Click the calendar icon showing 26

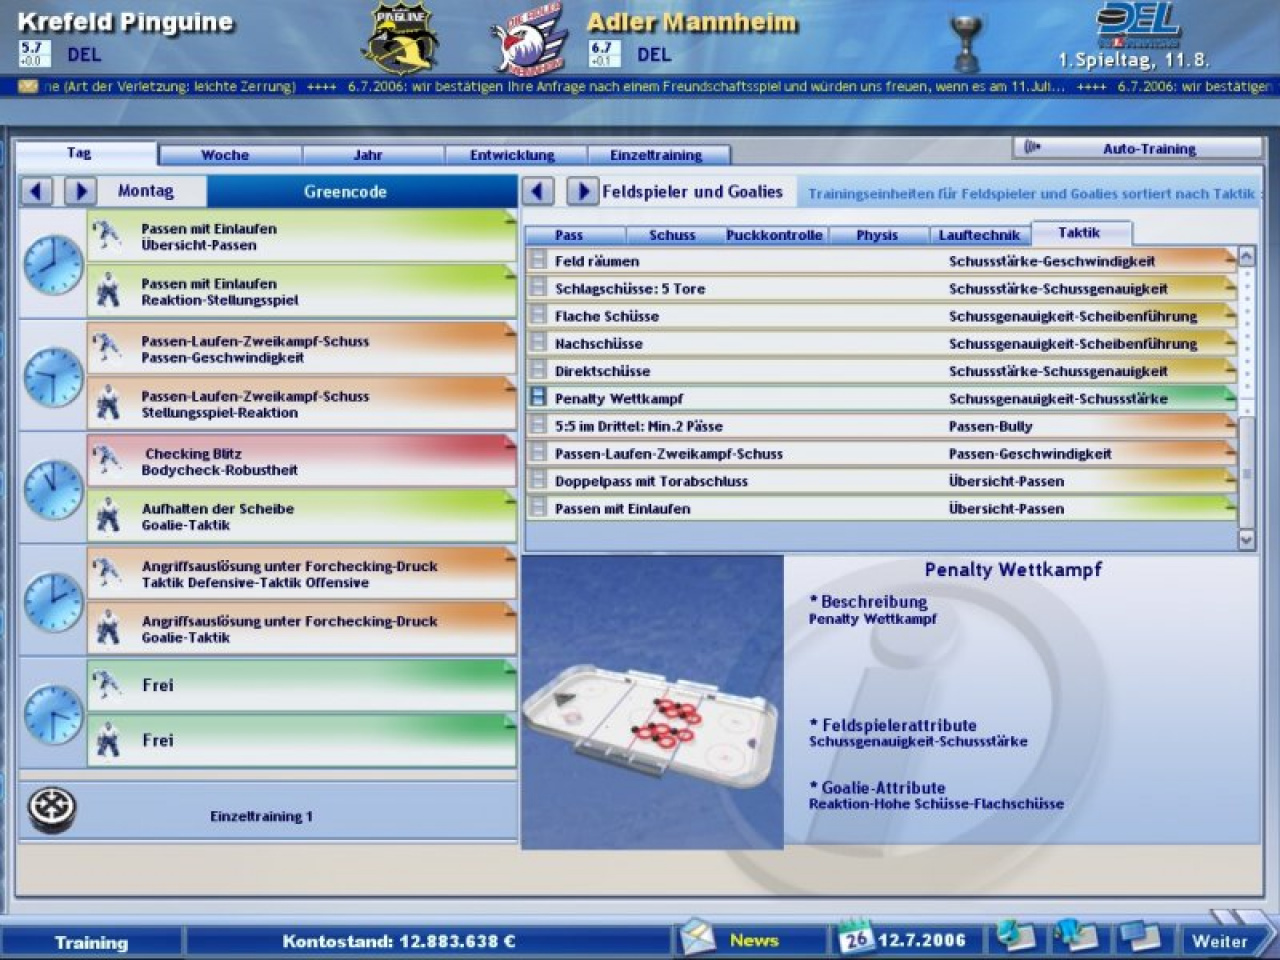[856, 937]
